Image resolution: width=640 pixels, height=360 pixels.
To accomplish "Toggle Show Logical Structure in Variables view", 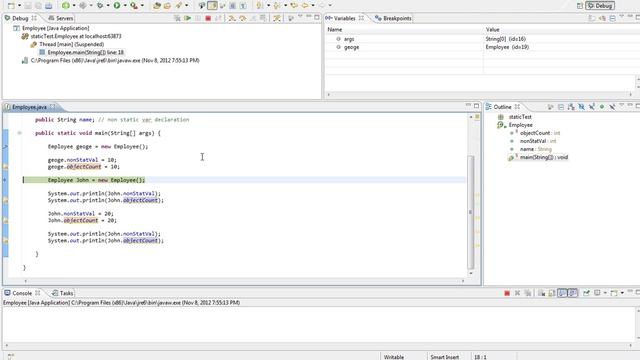I will (x=602, y=18).
